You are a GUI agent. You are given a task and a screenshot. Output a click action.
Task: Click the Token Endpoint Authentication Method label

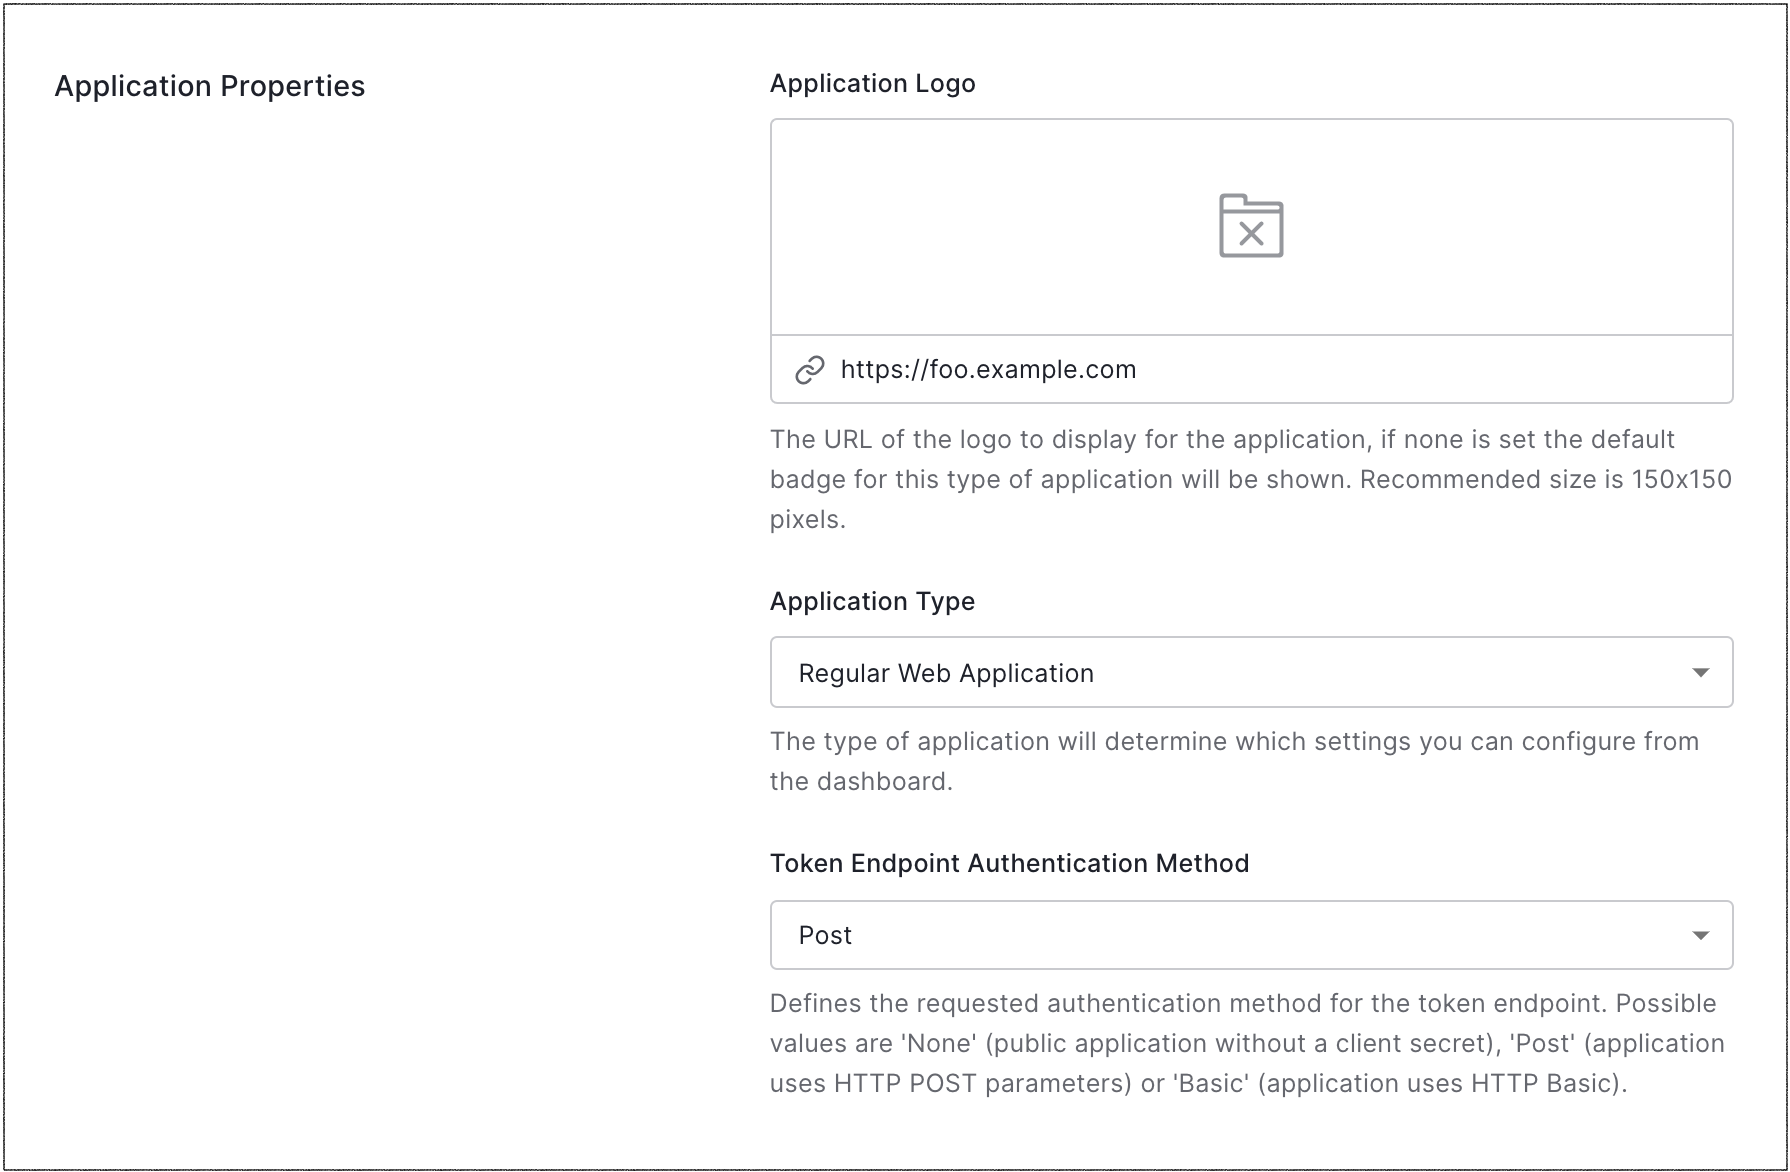[x=1009, y=863]
